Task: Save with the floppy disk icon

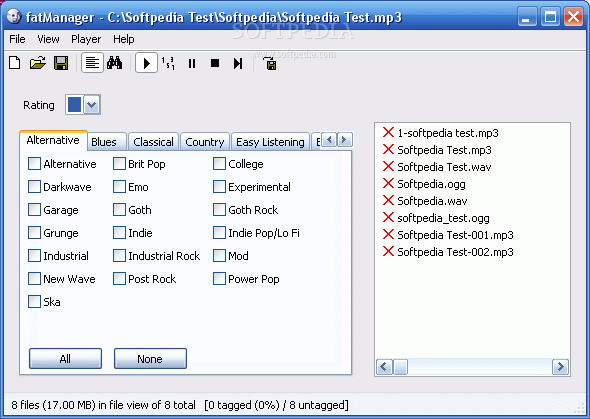Action: click(61, 63)
